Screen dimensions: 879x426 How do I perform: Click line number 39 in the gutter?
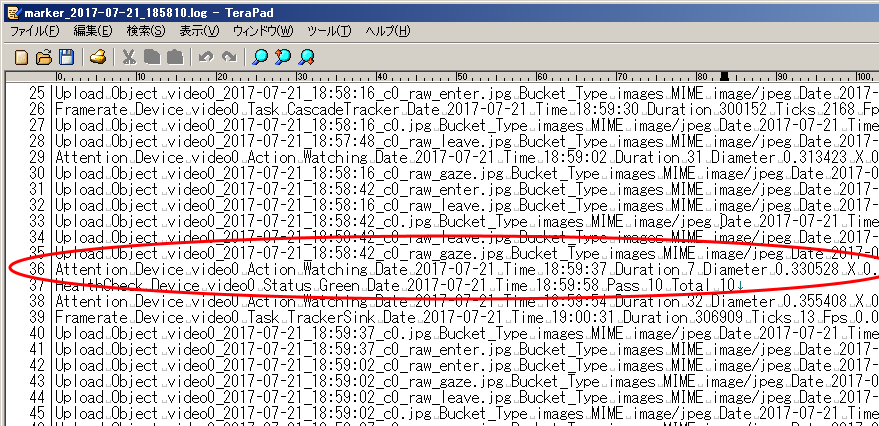tap(37, 318)
